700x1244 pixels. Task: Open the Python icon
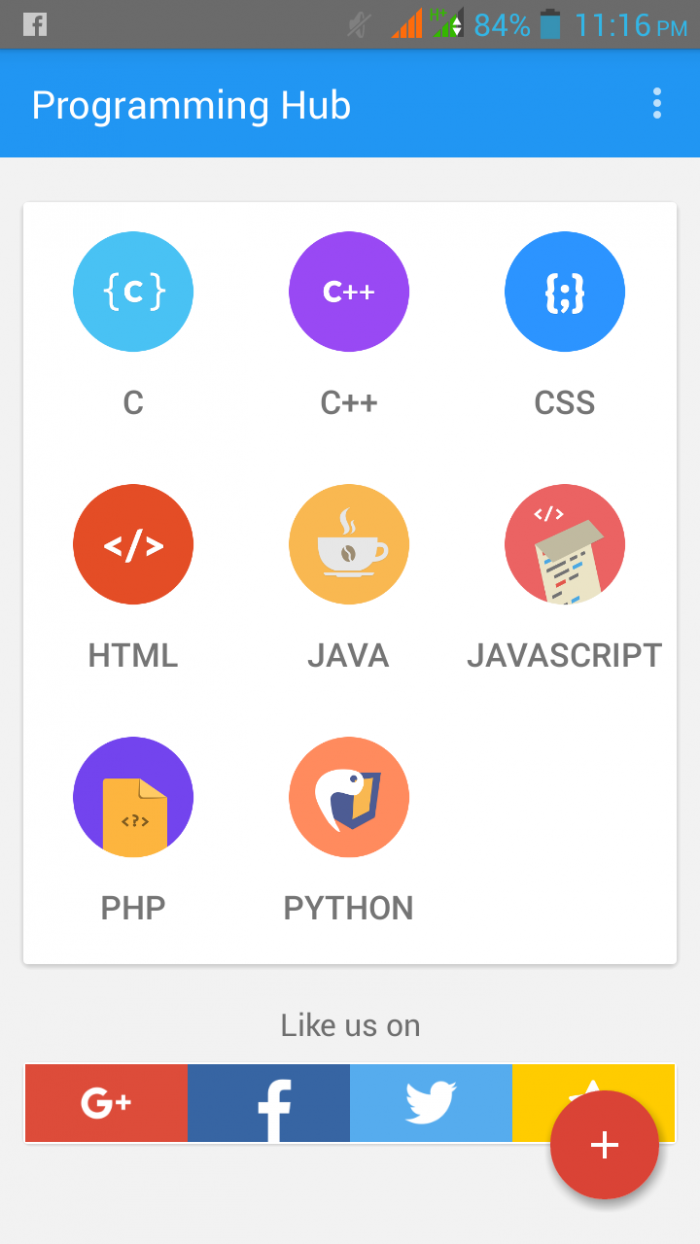point(349,797)
